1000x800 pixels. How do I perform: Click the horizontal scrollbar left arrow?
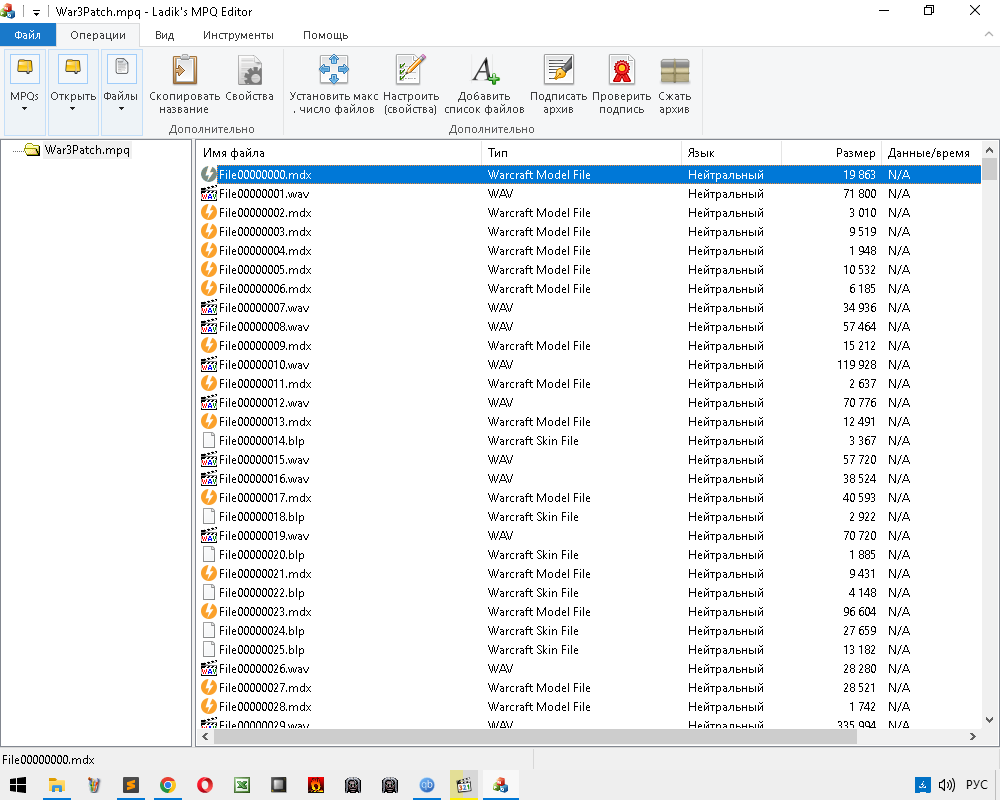[205, 736]
